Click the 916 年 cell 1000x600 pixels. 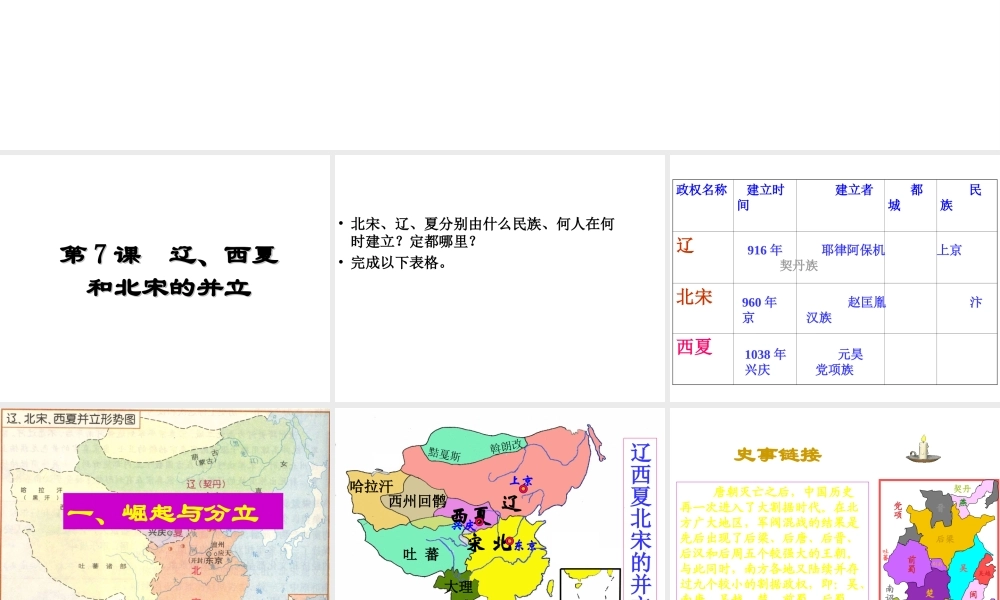pos(765,250)
